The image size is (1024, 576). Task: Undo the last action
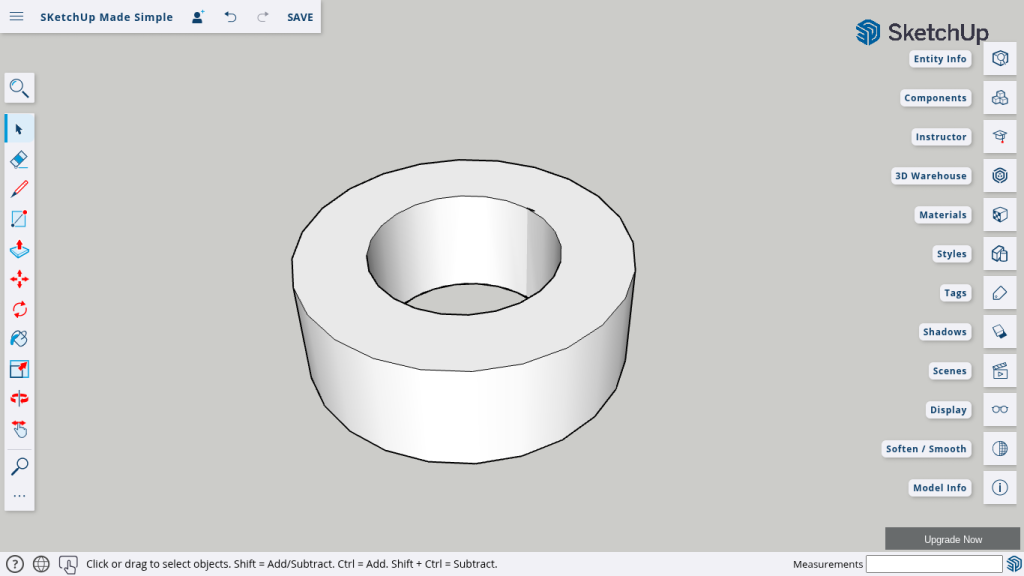[231, 17]
